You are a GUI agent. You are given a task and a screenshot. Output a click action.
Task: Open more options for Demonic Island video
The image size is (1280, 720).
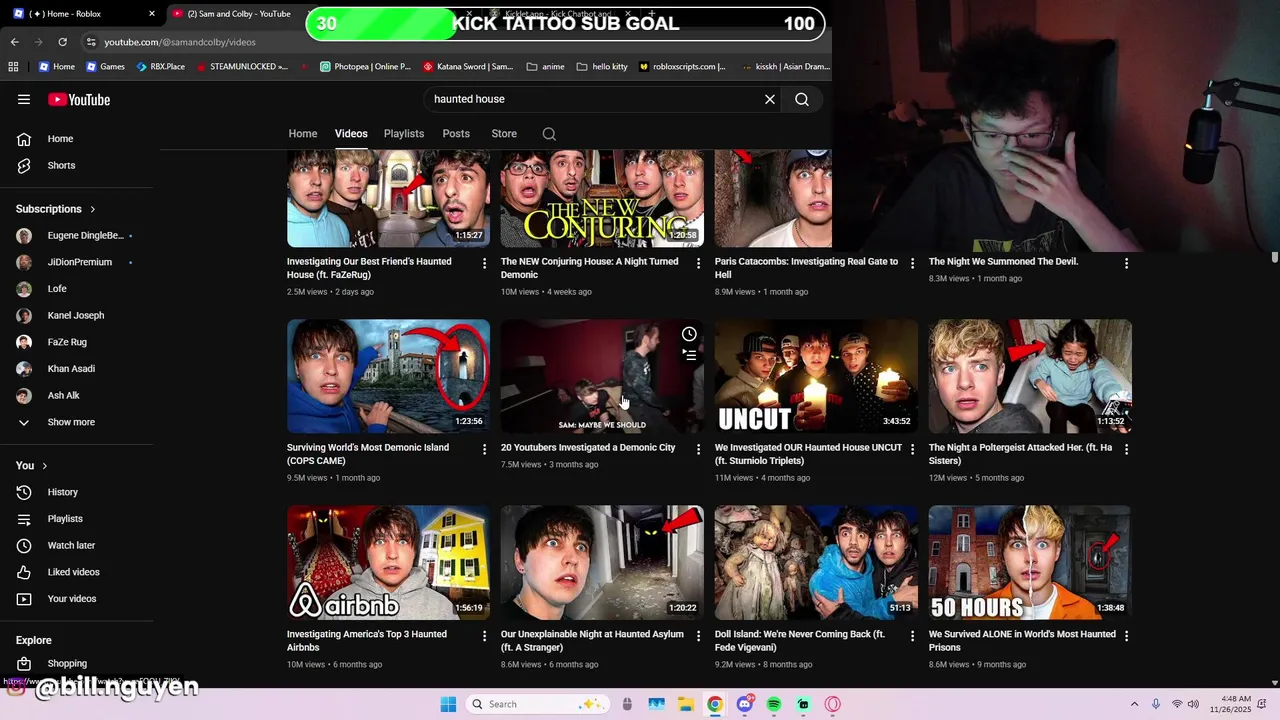(x=485, y=449)
